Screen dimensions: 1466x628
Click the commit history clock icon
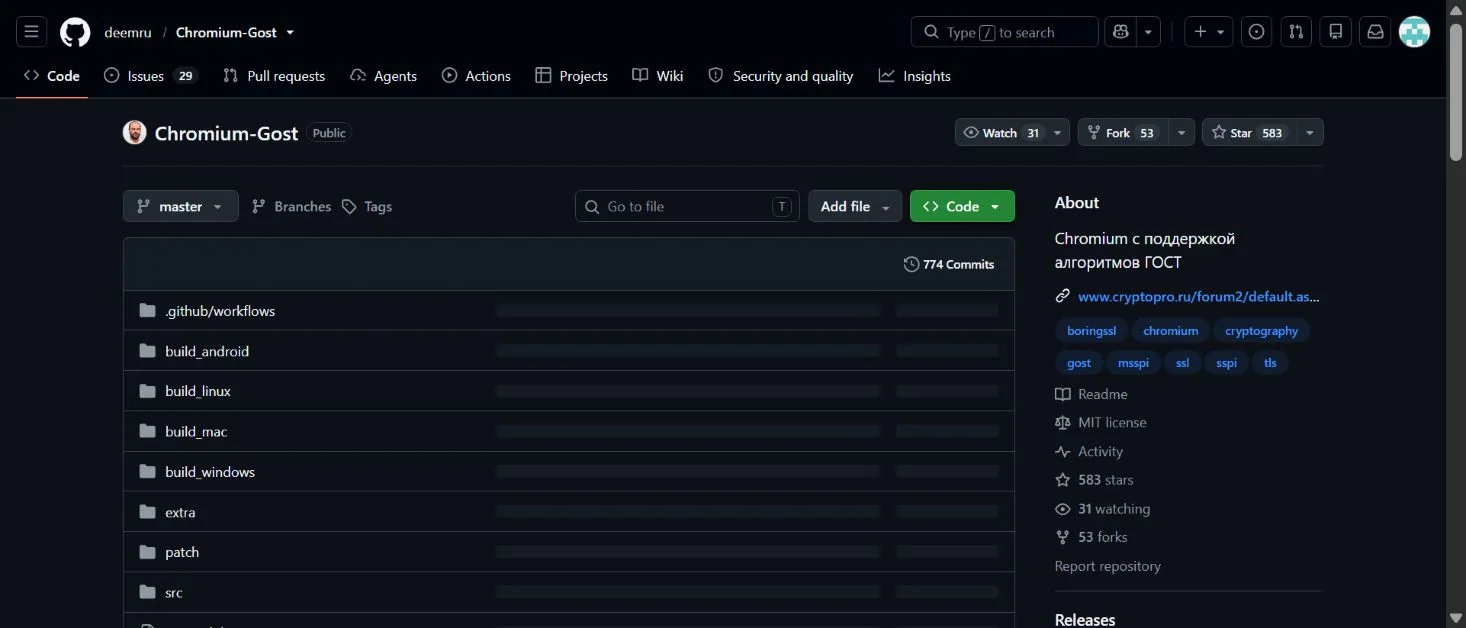coord(911,264)
